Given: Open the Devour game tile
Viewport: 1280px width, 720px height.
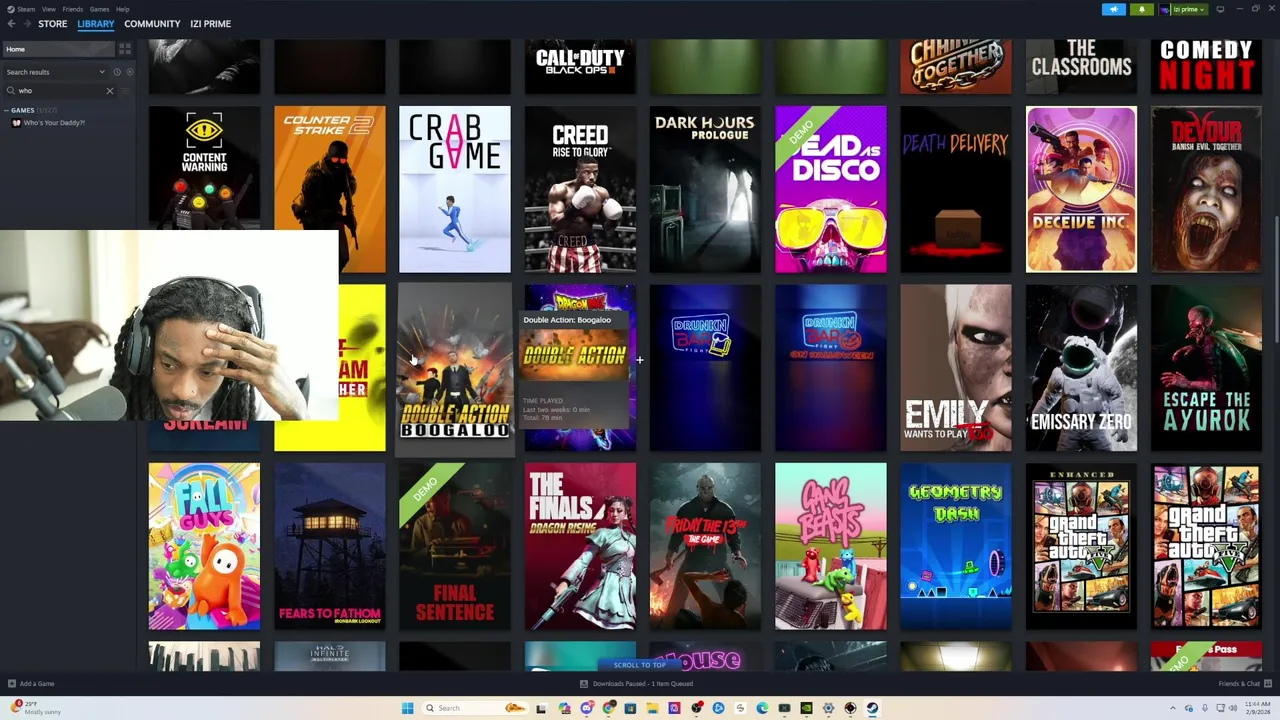Looking at the screenshot, I should (x=1206, y=189).
